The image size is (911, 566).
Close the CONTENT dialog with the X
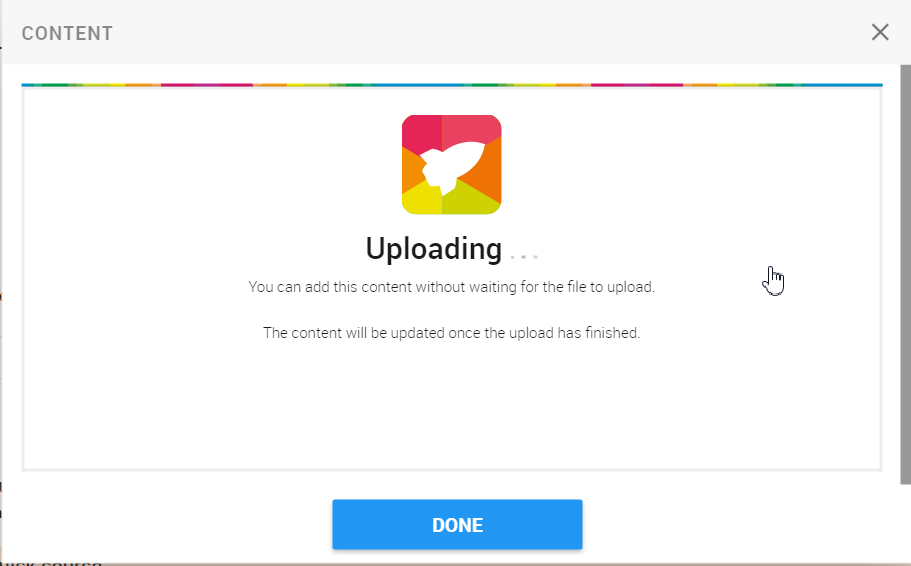[880, 33]
